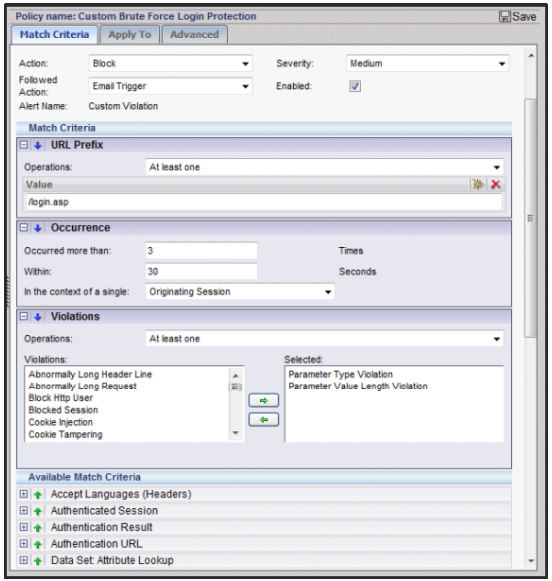The image size is (552, 581).
Task: Switch to the Advanced tab
Action: (x=194, y=34)
